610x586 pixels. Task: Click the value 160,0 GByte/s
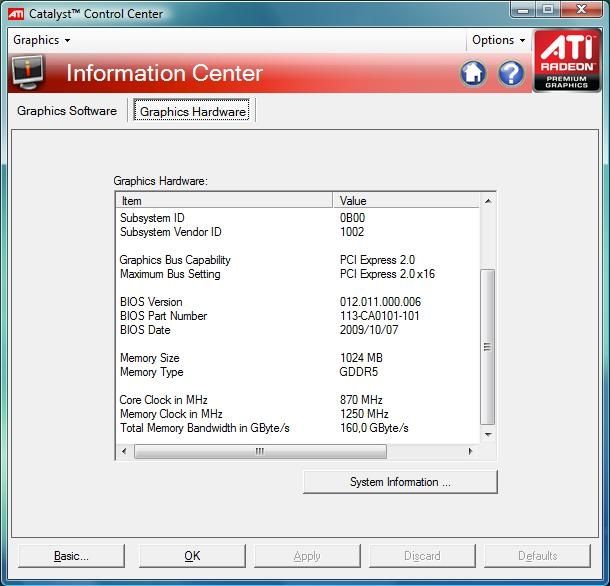[x=374, y=428]
